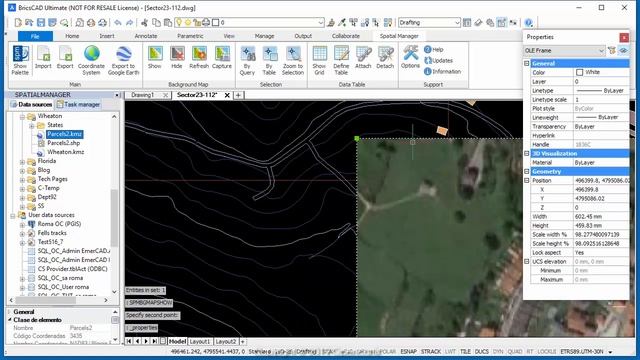Open the Coordinate System globe icon
This screenshot has height=360, width=640.
91,60
